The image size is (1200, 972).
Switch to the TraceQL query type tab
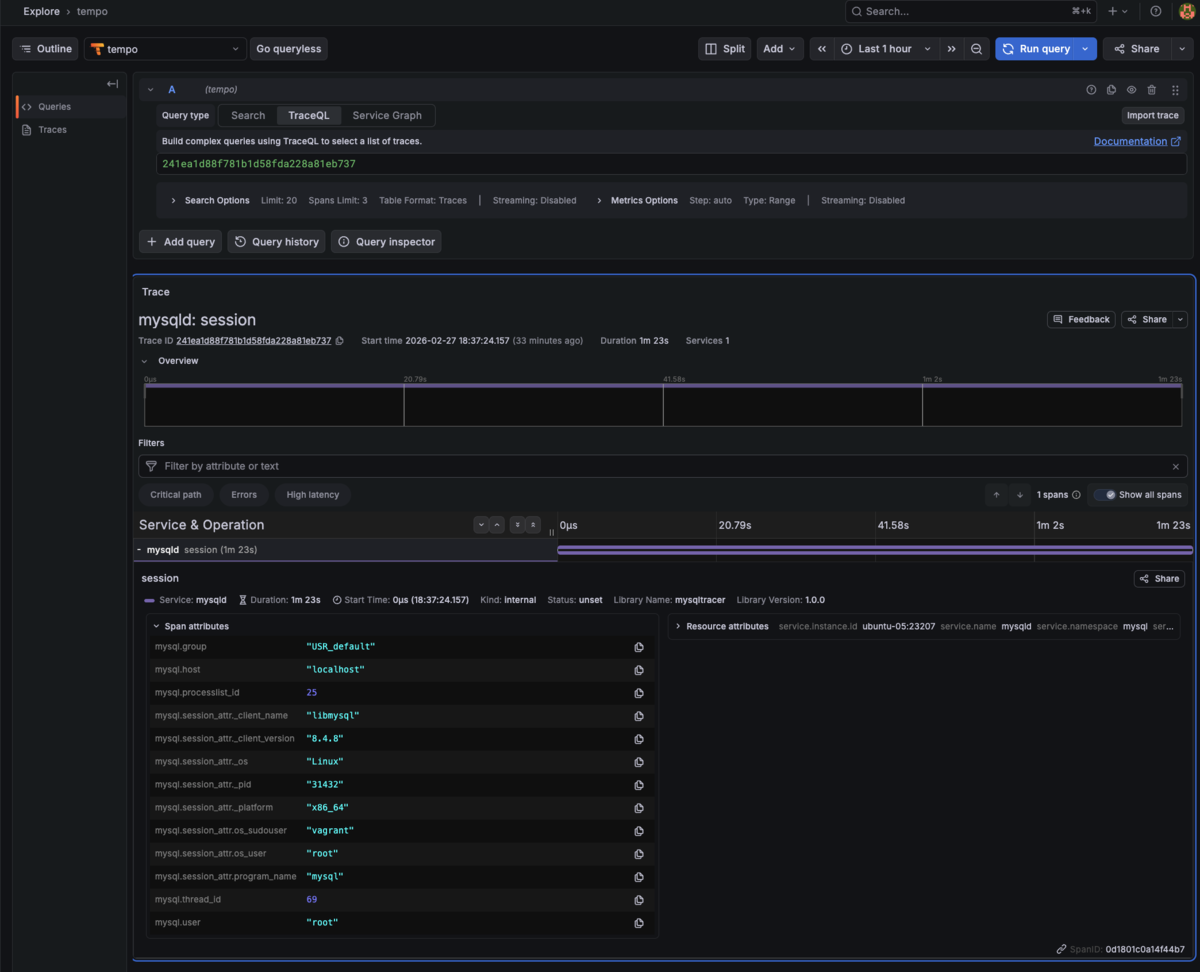coord(309,116)
